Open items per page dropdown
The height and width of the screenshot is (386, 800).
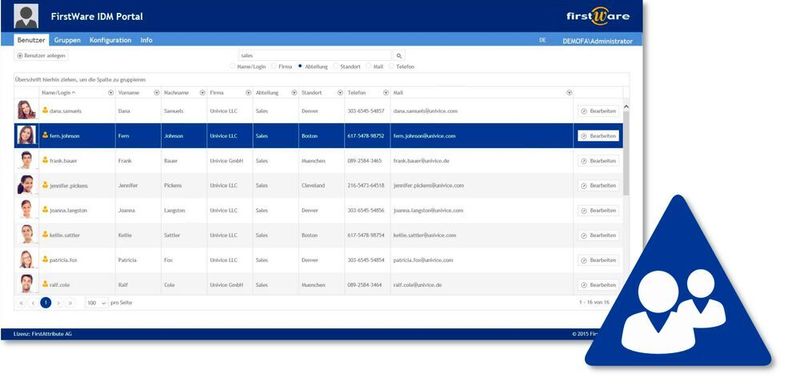[96, 303]
